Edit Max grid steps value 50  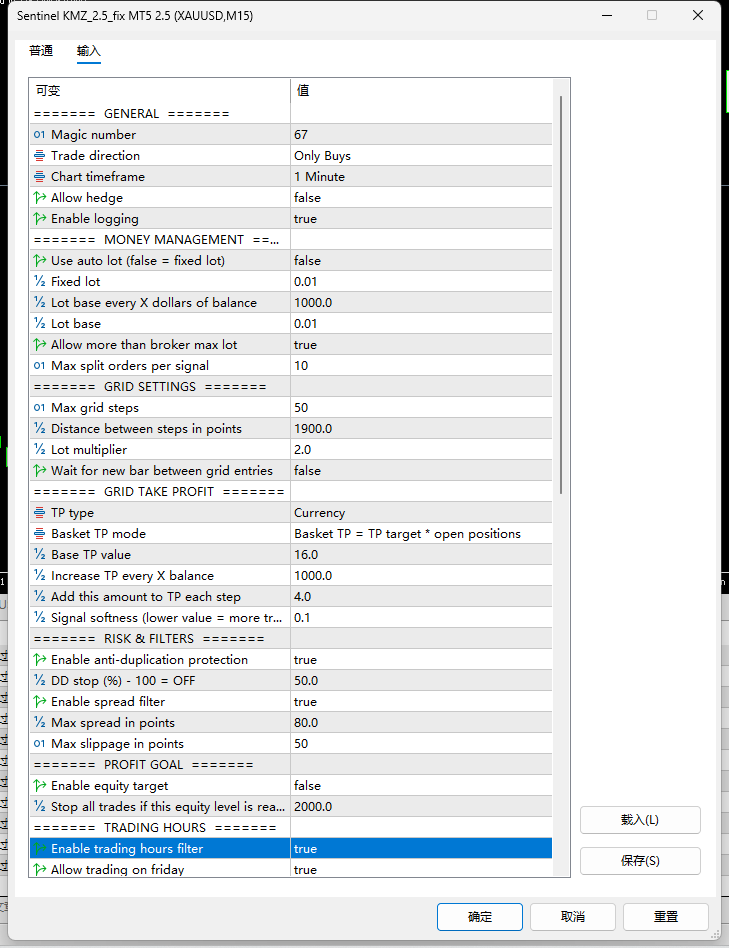421,407
